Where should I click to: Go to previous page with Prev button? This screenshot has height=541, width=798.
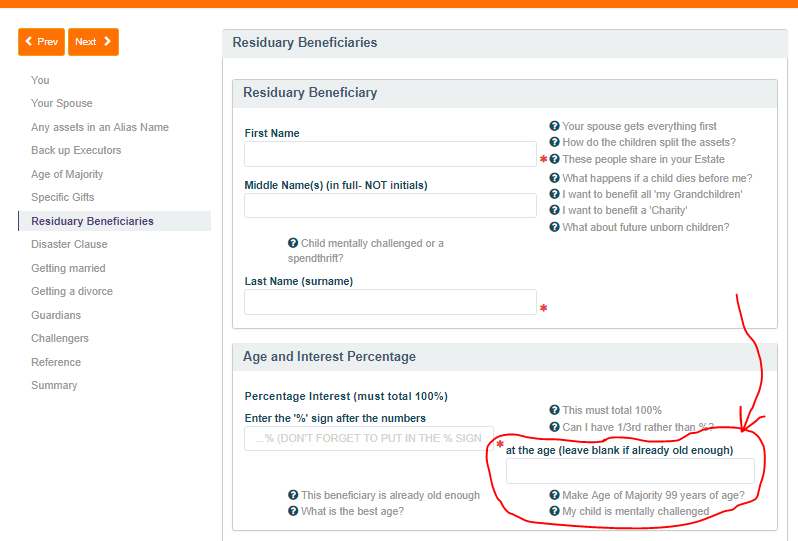[x=41, y=42]
